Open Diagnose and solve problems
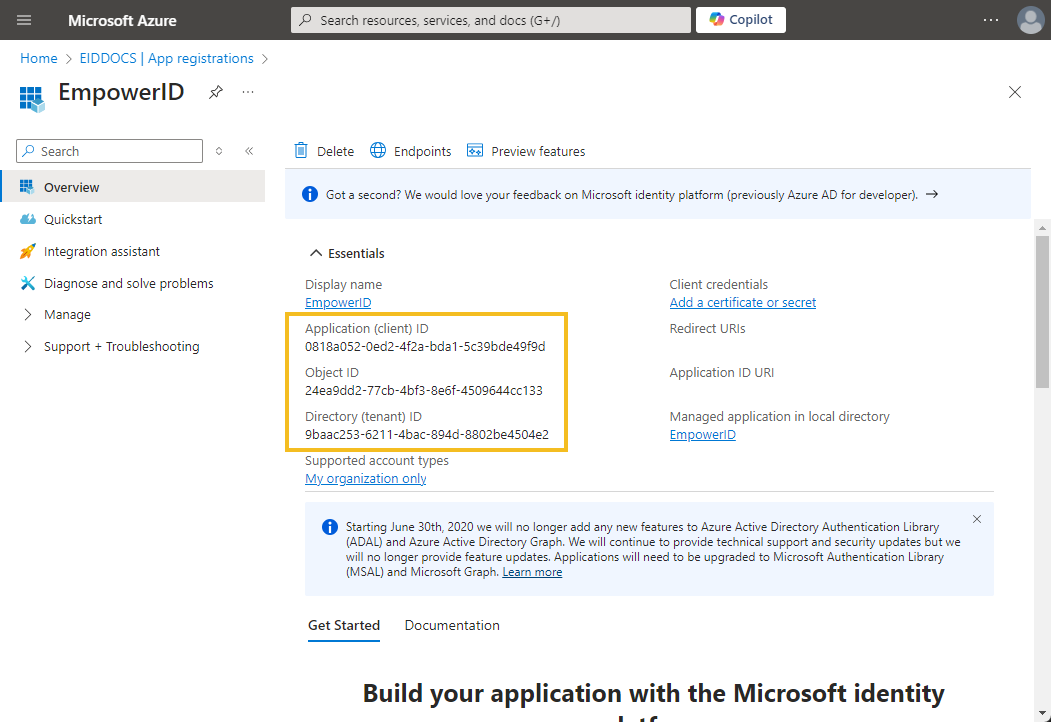Viewport: 1051px width, 722px height. click(128, 283)
